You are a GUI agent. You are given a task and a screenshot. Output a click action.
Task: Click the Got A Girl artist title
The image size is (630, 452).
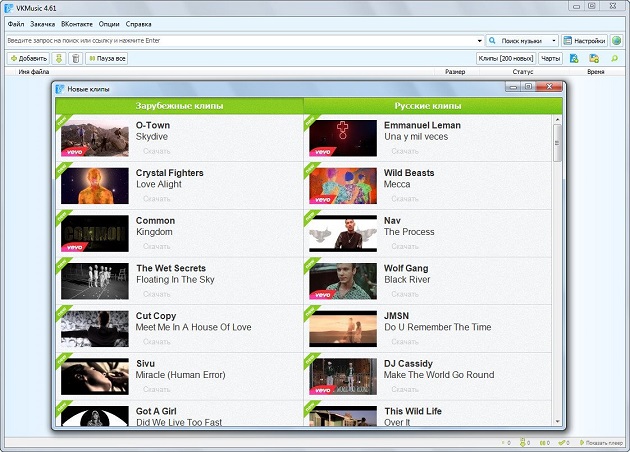(x=156, y=411)
